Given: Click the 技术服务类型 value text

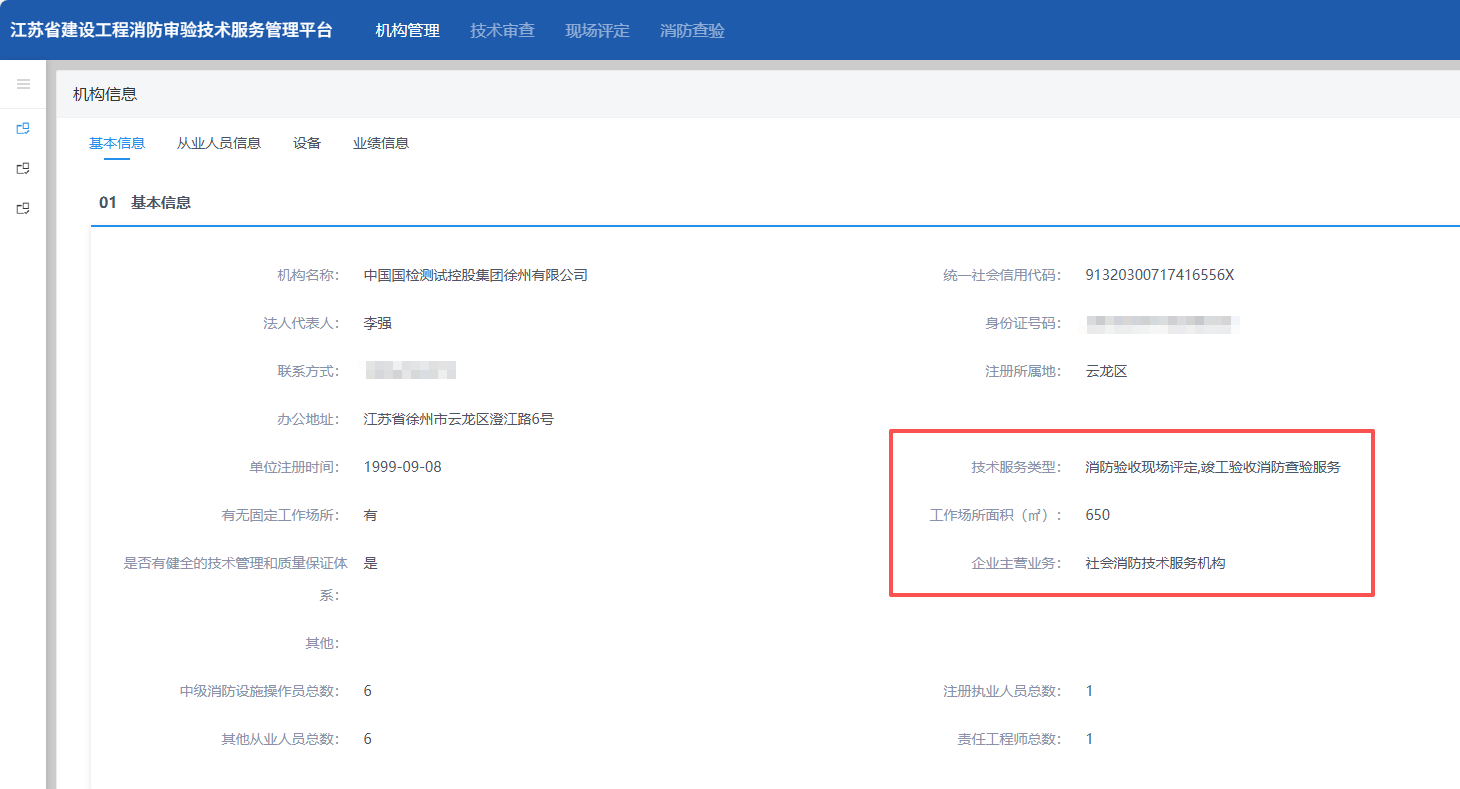Looking at the screenshot, I should (1213, 467).
